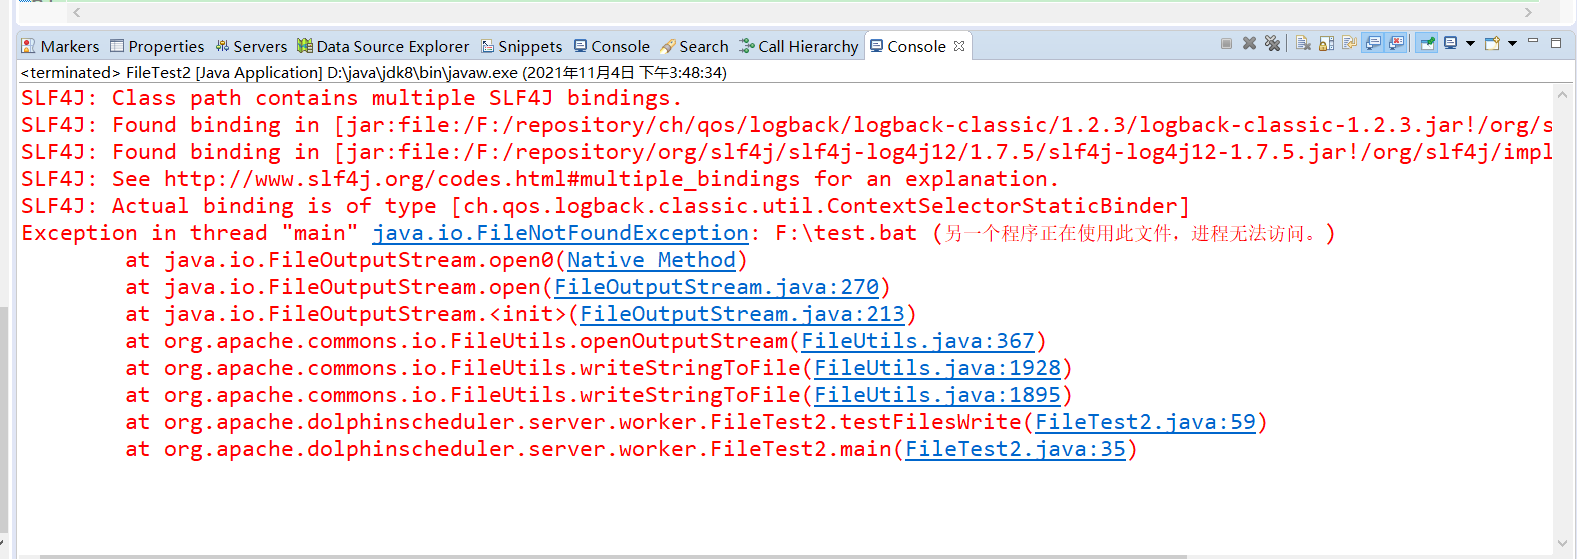Click the SLF4J line mentioning logback-classic-1.2.3.jar
Screen dimensions: 1577x559
[x=787, y=125]
